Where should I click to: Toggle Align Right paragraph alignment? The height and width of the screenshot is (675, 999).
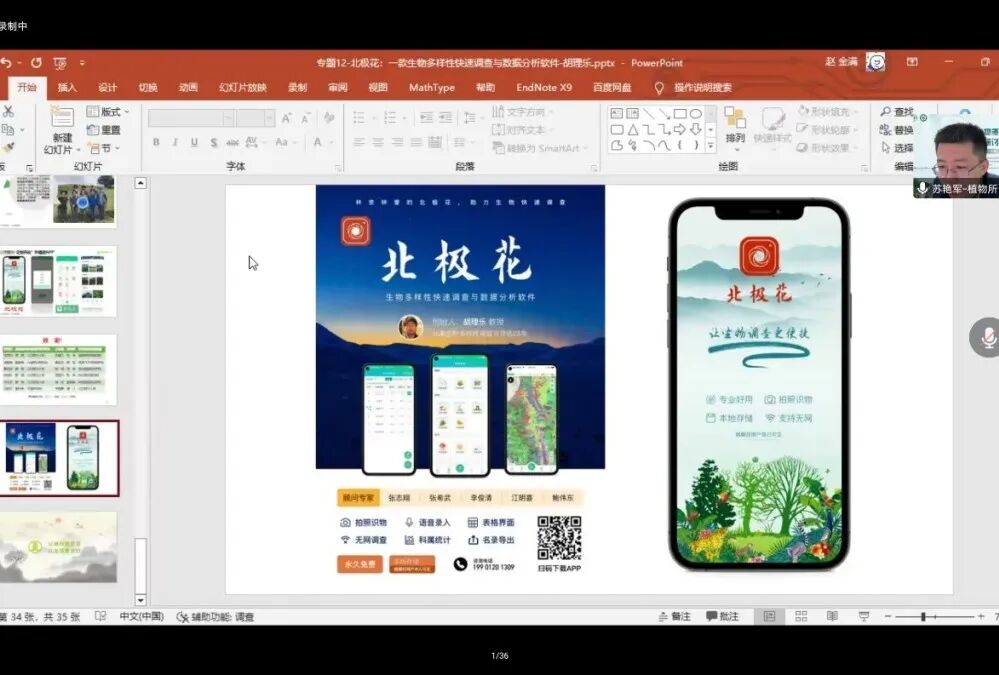397,142
